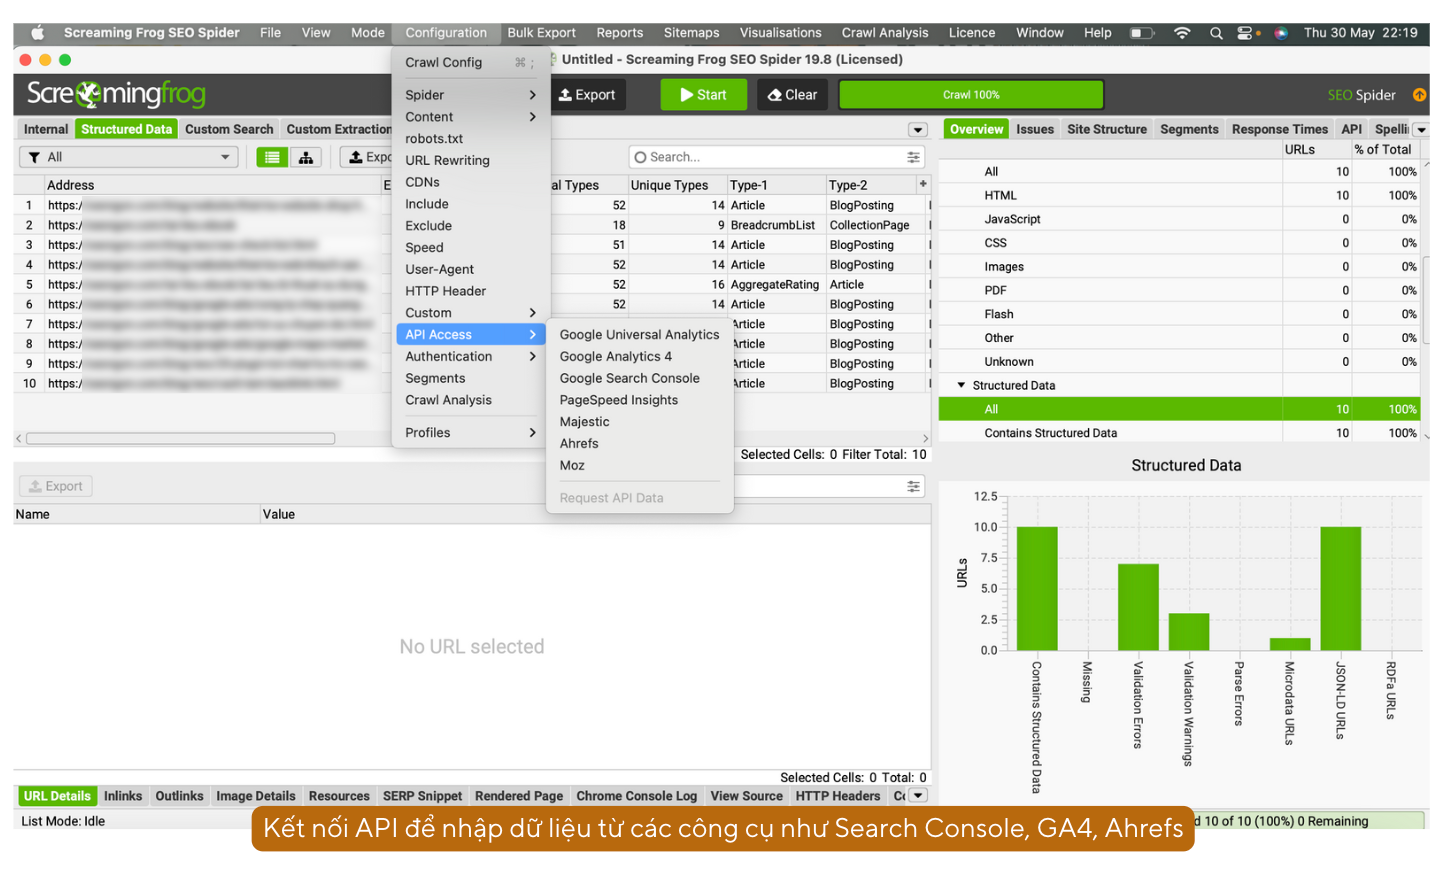This screenshot has height=870, width=1450.
Task: Open the All filter dropdown
Action: tap(129, 157)
